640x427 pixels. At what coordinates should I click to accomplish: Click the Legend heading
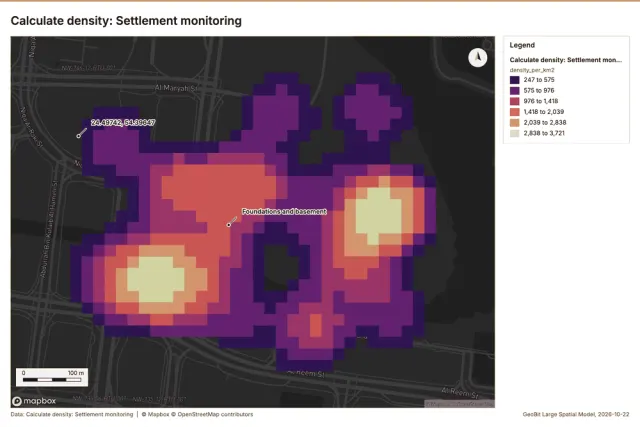coord(522,45)
